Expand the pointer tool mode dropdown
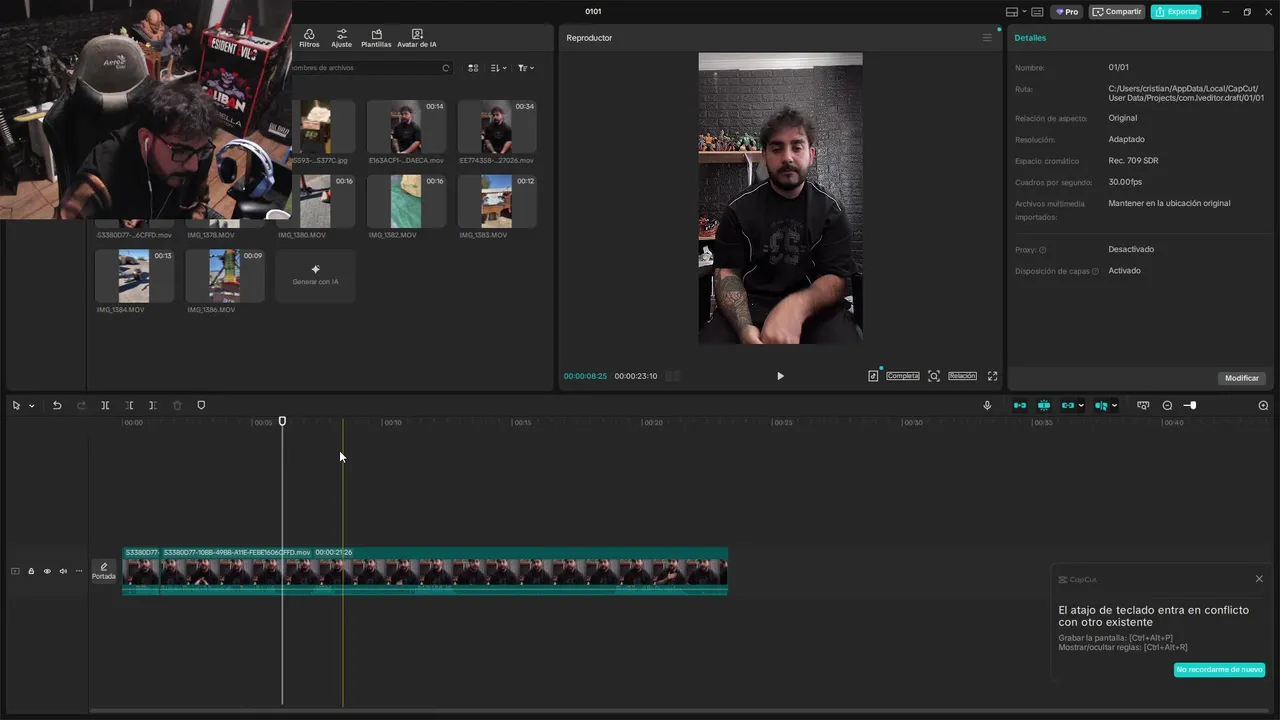 point(31,406)
